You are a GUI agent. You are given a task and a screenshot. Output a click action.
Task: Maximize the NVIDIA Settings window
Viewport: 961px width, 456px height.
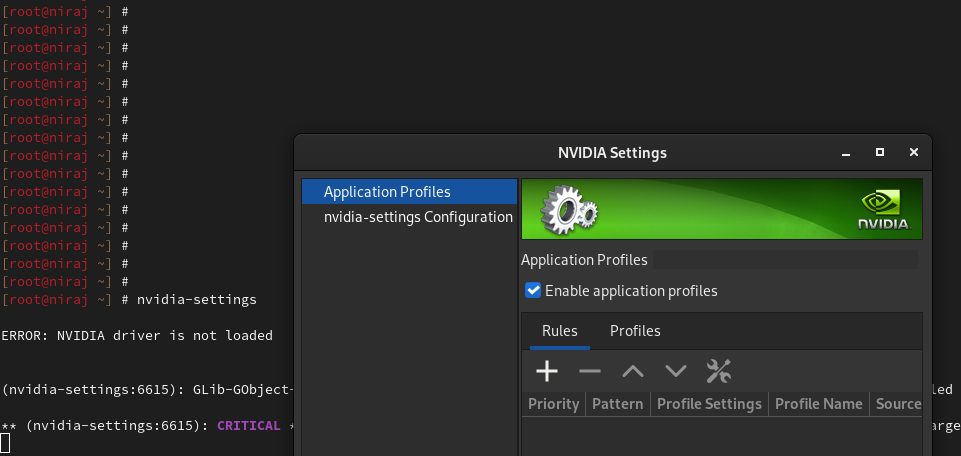click(880, 152)
